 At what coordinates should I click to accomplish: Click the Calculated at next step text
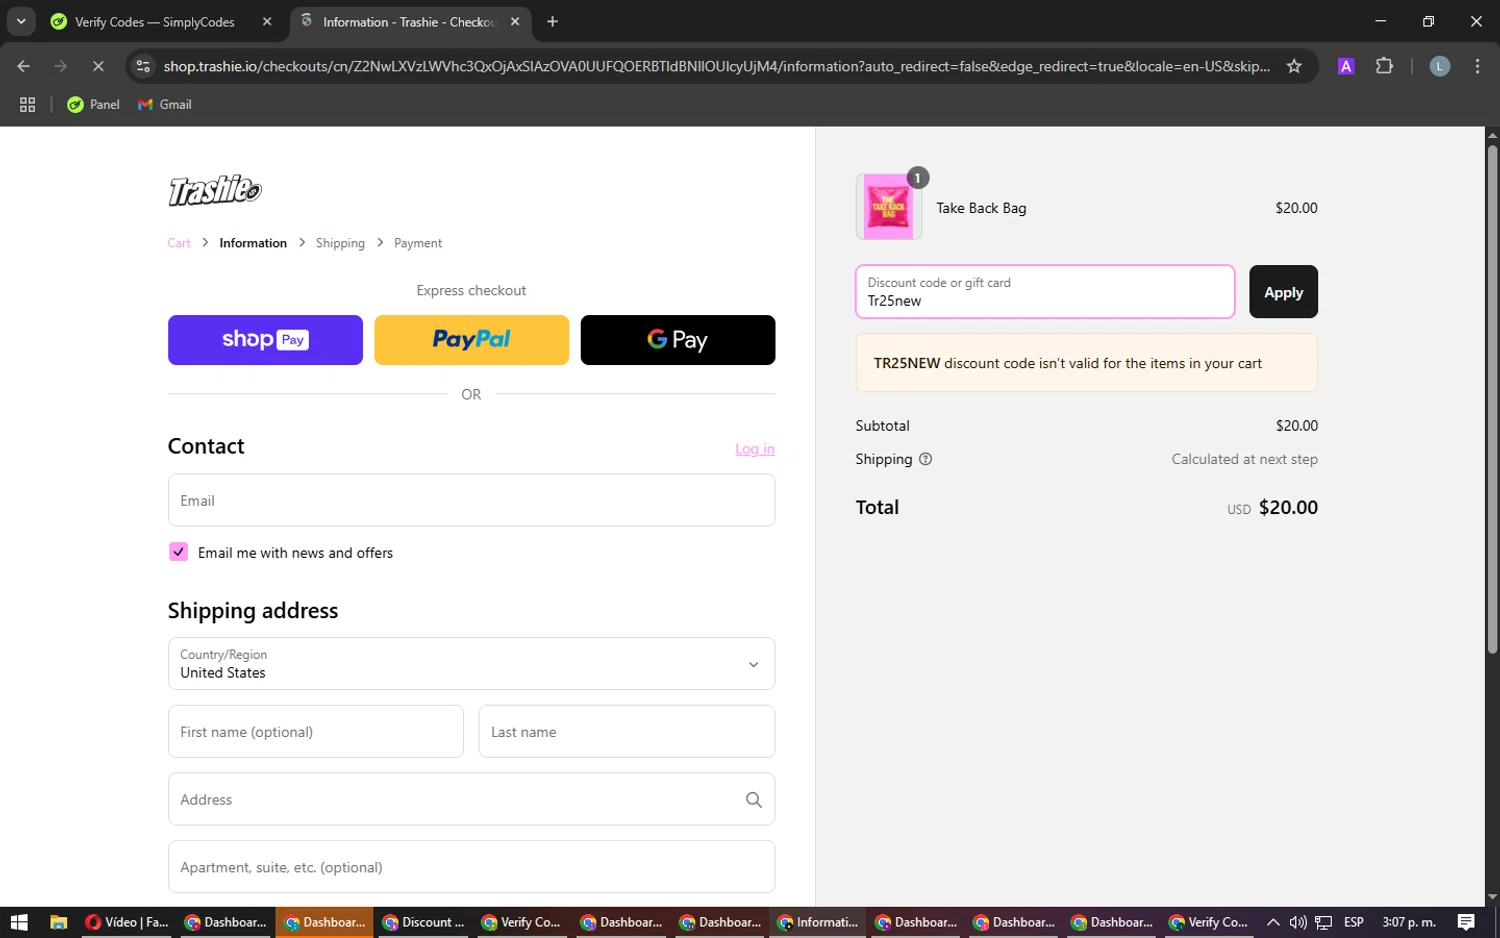[x=1244, y=459]
